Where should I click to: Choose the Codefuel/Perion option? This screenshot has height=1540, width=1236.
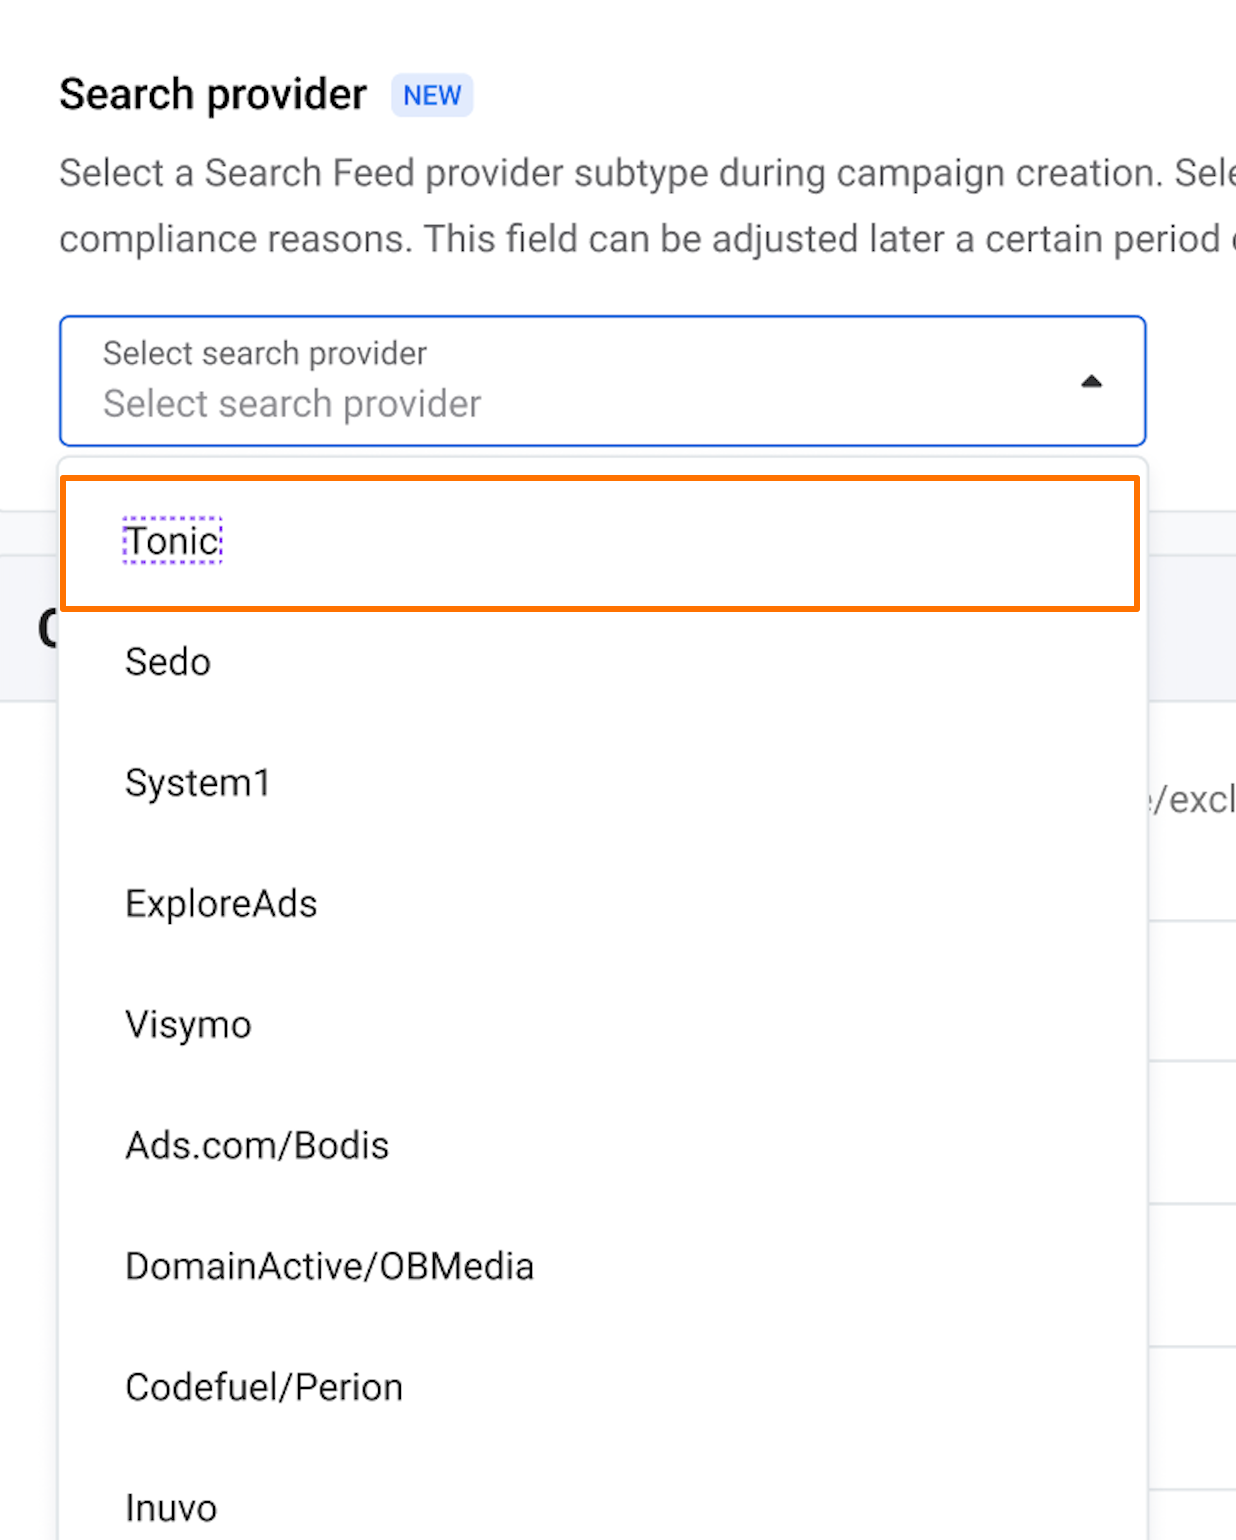(x=264, y=1388)
